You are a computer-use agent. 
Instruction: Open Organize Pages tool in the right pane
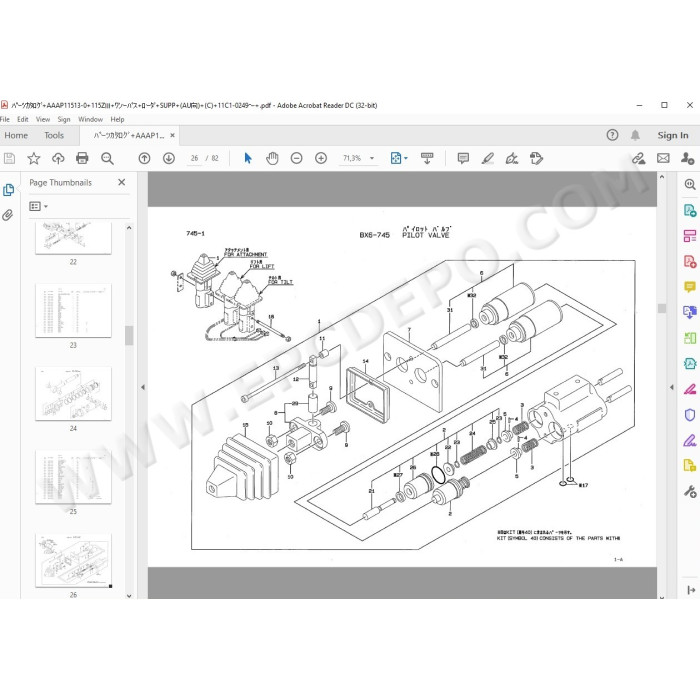[x=690, y=236]
